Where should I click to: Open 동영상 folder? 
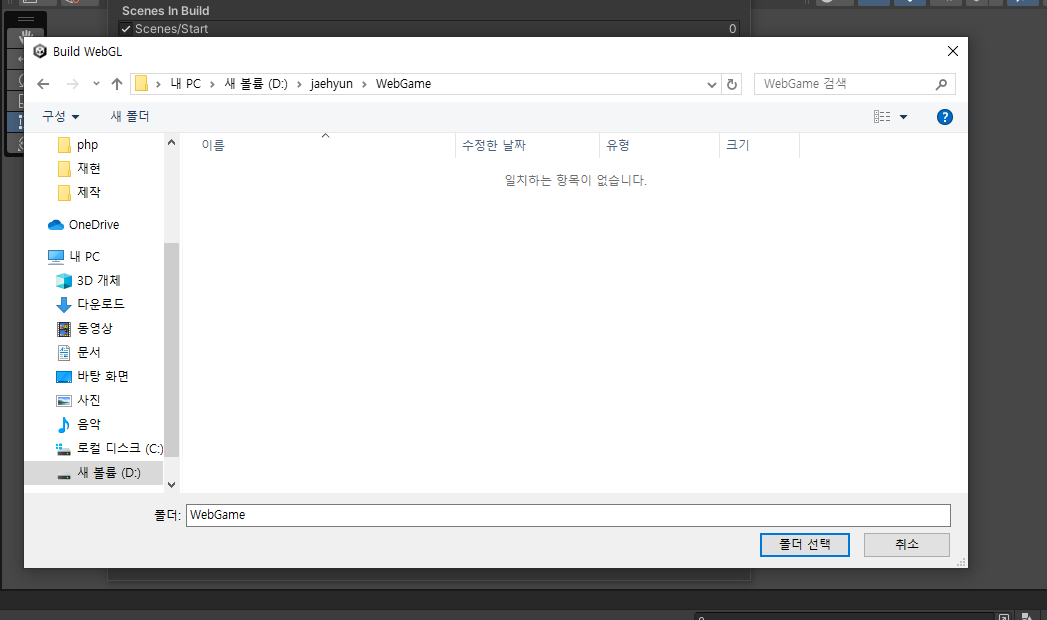tap(94, 328)
